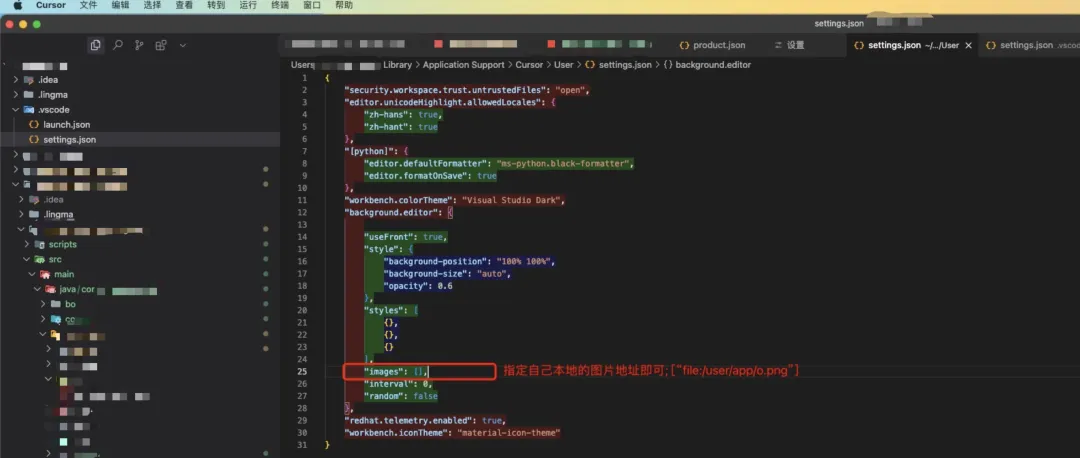1080x458 pixels.
Task: Select settings.json in the file tree
Action: pos(69,140)
